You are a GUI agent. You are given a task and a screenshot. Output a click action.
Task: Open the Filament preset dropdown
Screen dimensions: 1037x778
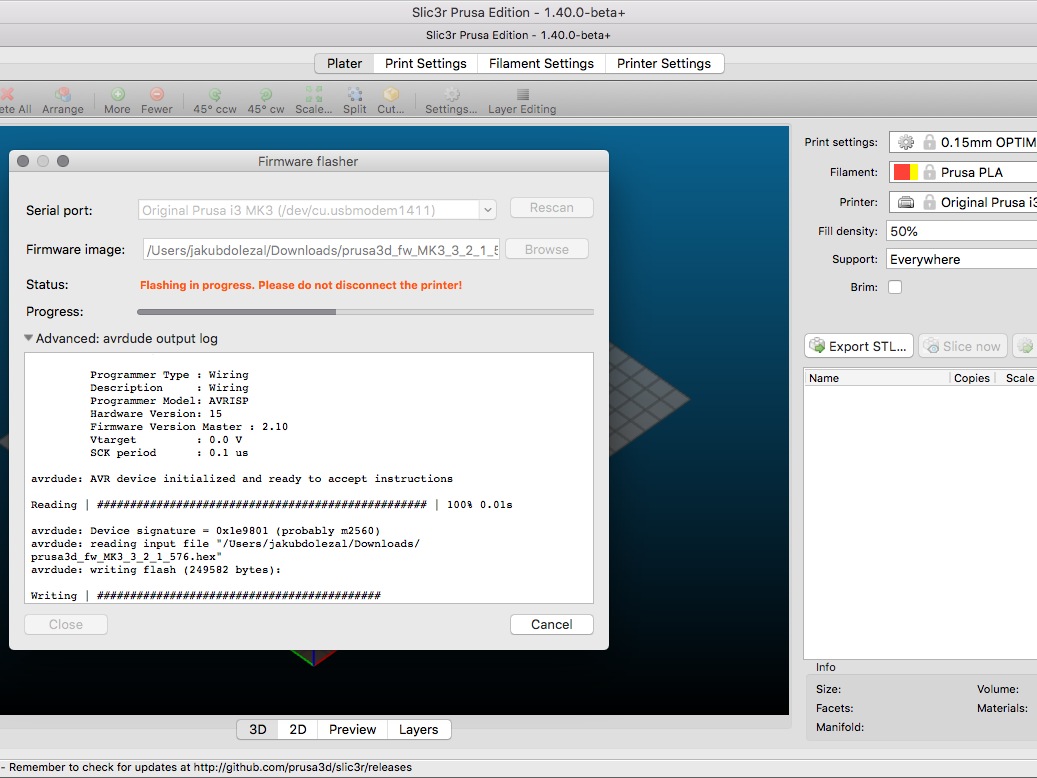963,172
